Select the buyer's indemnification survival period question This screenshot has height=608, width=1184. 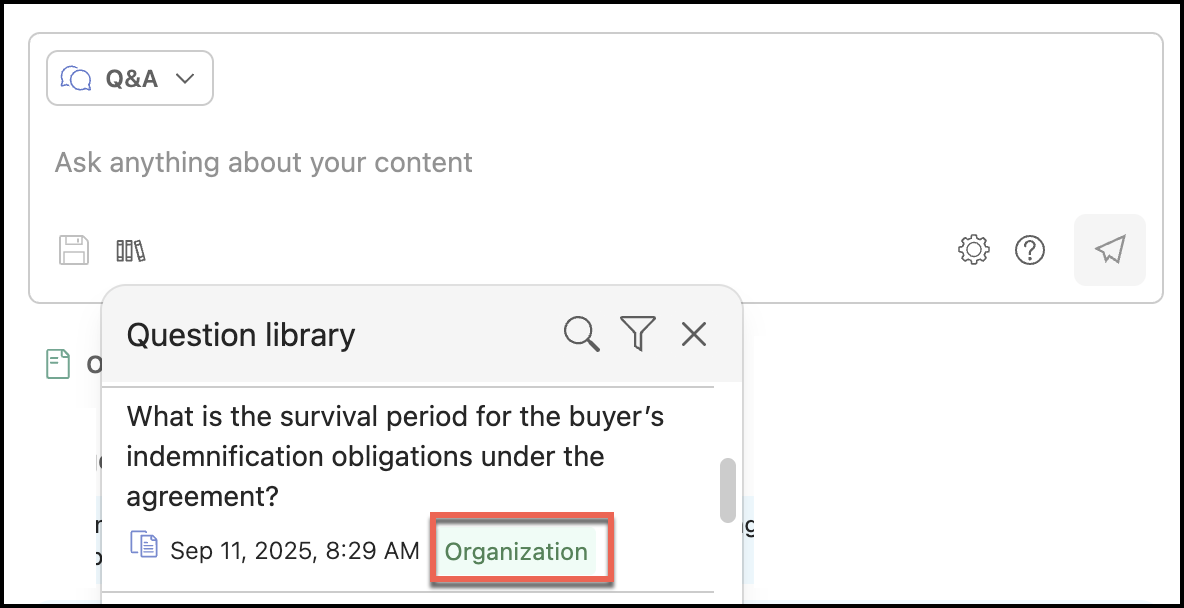click(395, 456)
